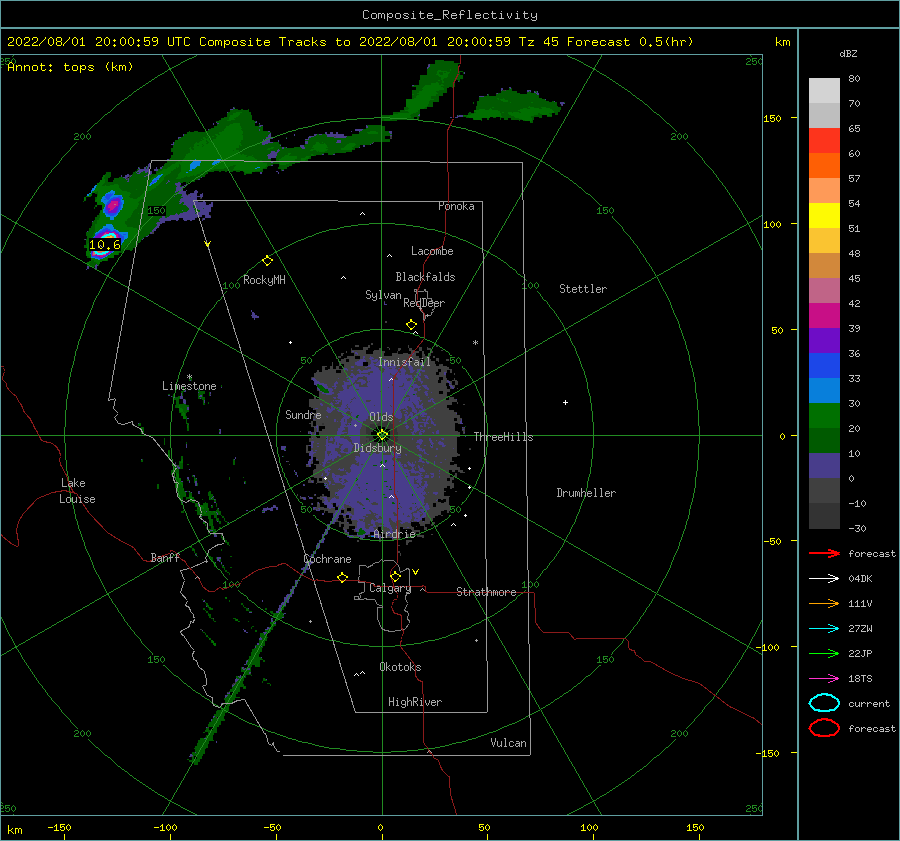
Task: Click the Okotoks label
Action: click(400, 667)
